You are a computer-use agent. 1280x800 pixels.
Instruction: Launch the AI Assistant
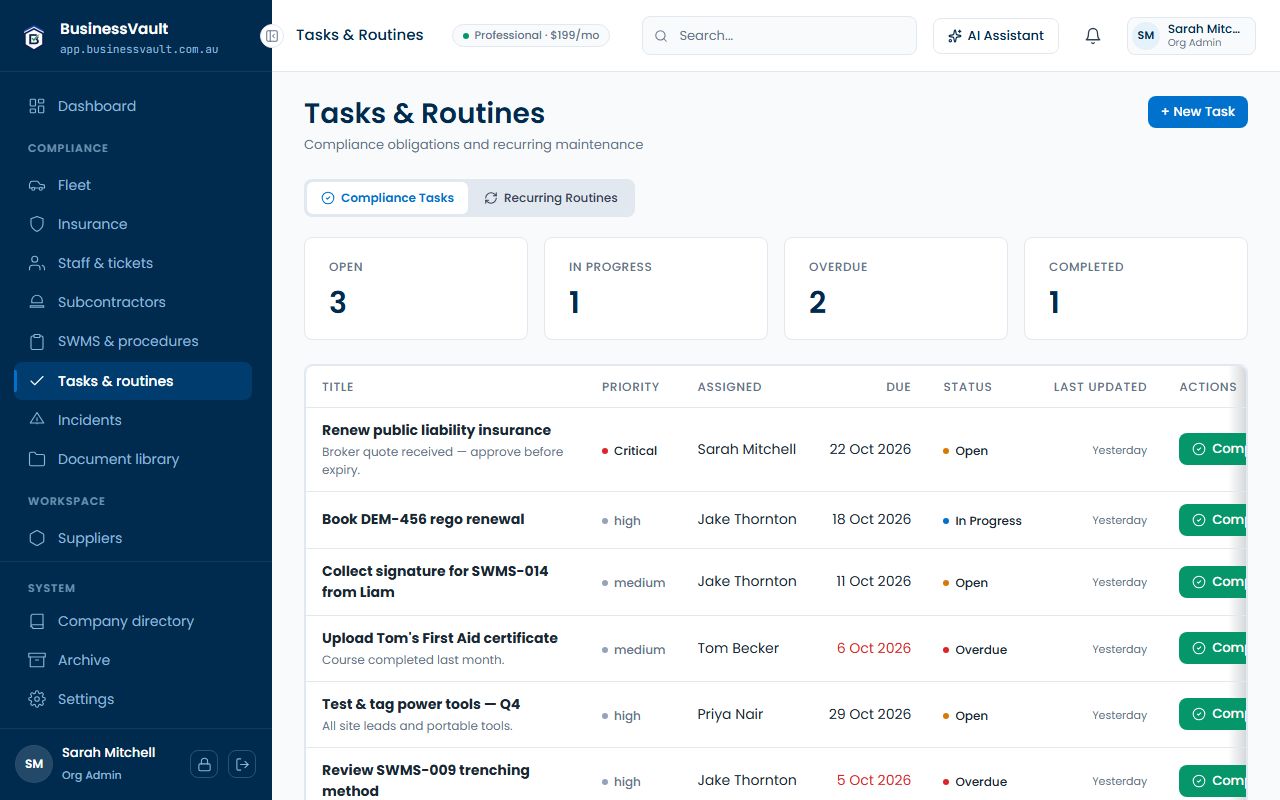[x=996, y=36]
